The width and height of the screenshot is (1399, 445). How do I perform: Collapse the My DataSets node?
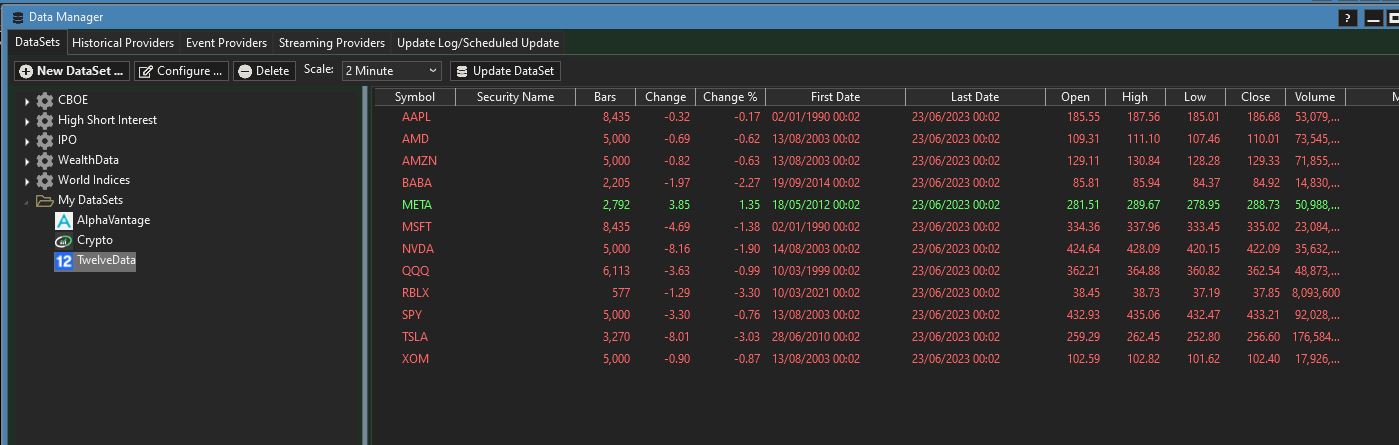(x=27, y=201)
